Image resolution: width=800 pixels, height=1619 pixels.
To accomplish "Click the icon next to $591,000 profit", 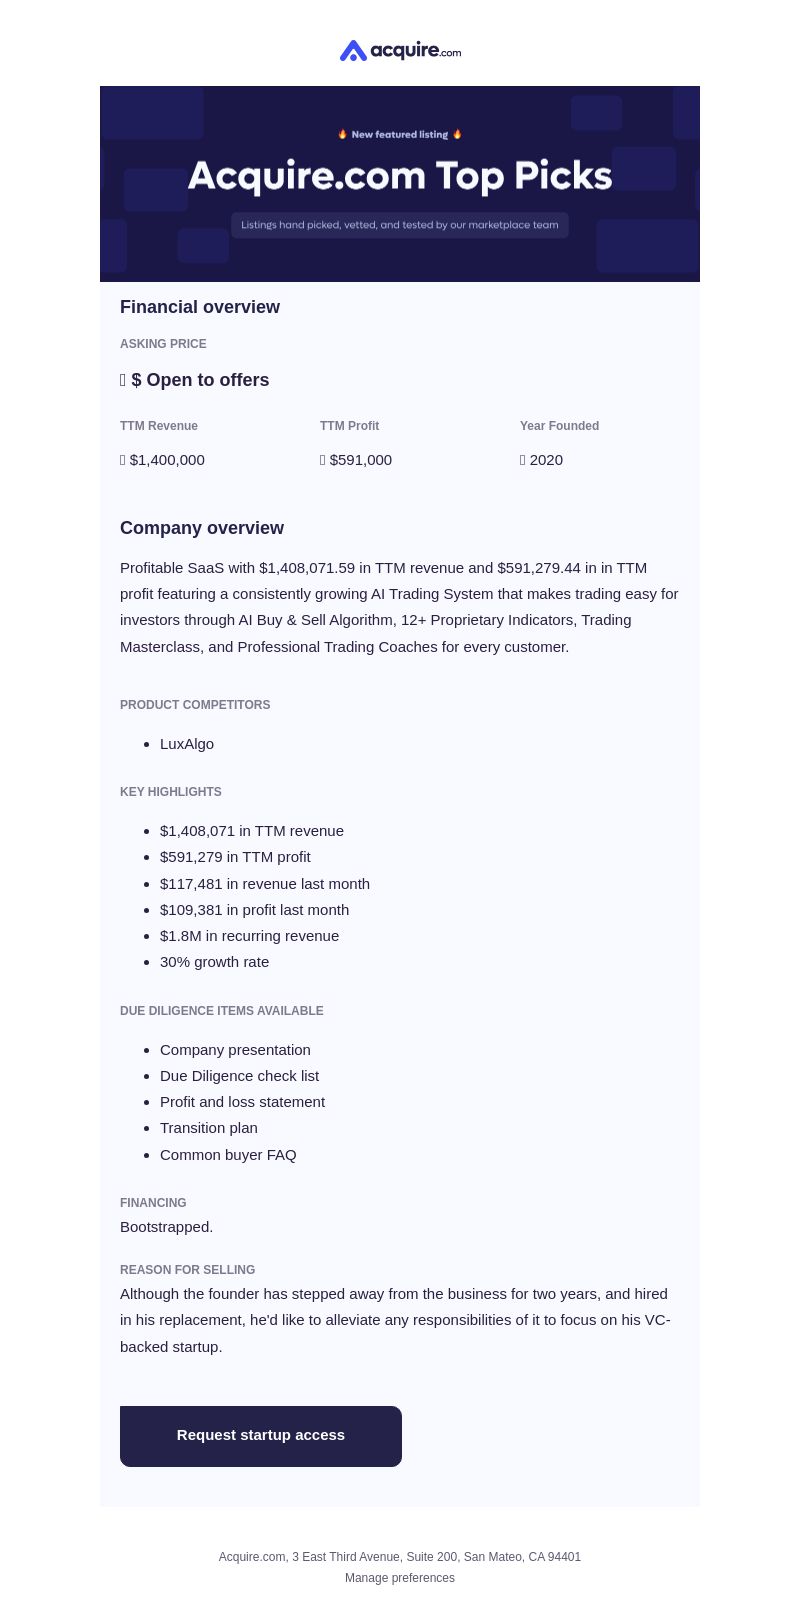I will (x=323, y=460).
